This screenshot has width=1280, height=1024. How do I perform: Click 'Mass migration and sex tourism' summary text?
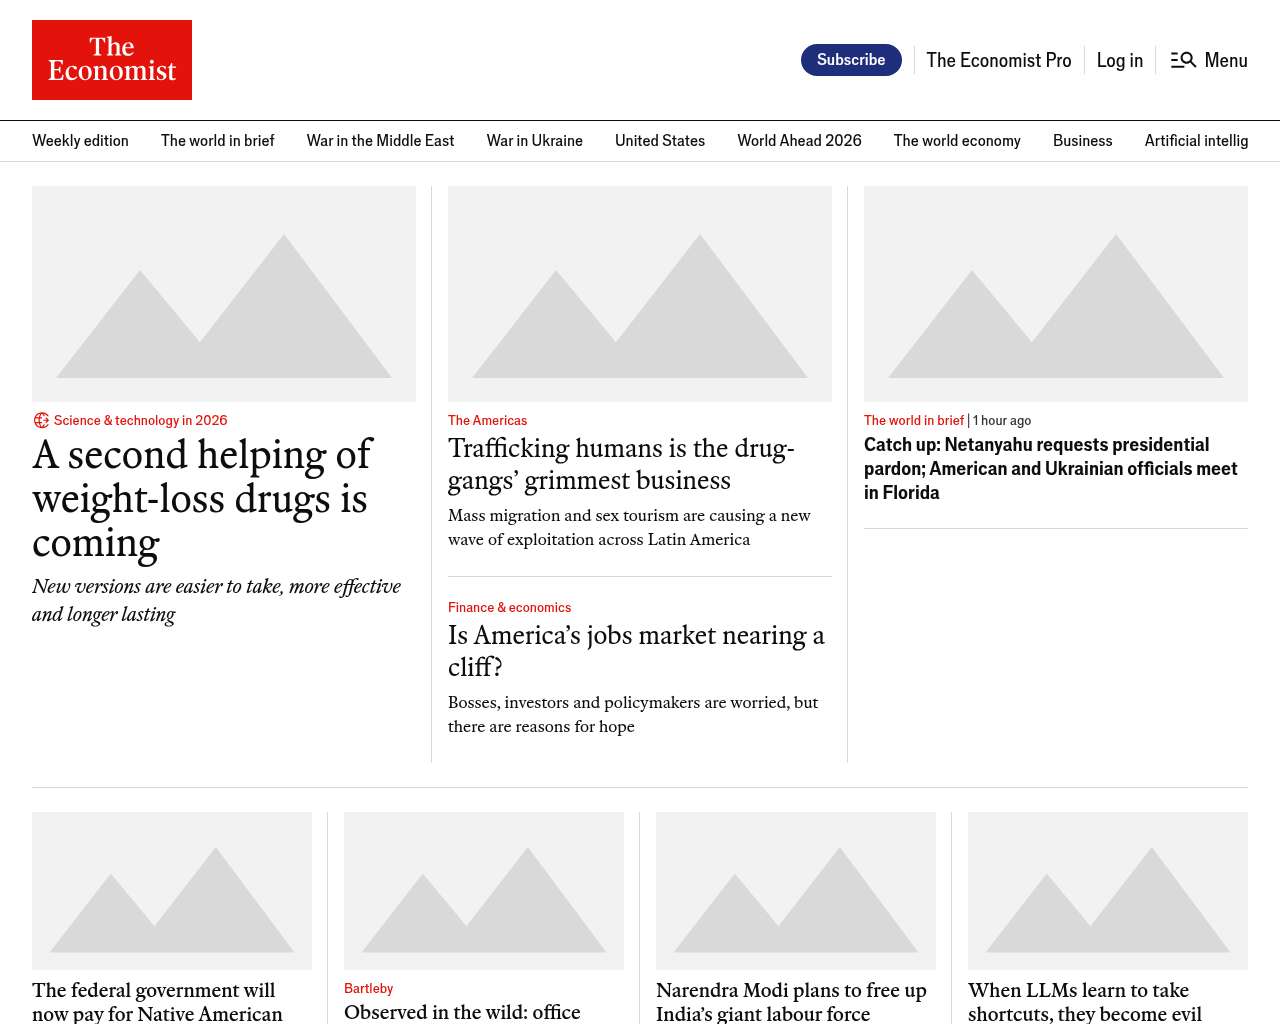(x=629, y=528)
